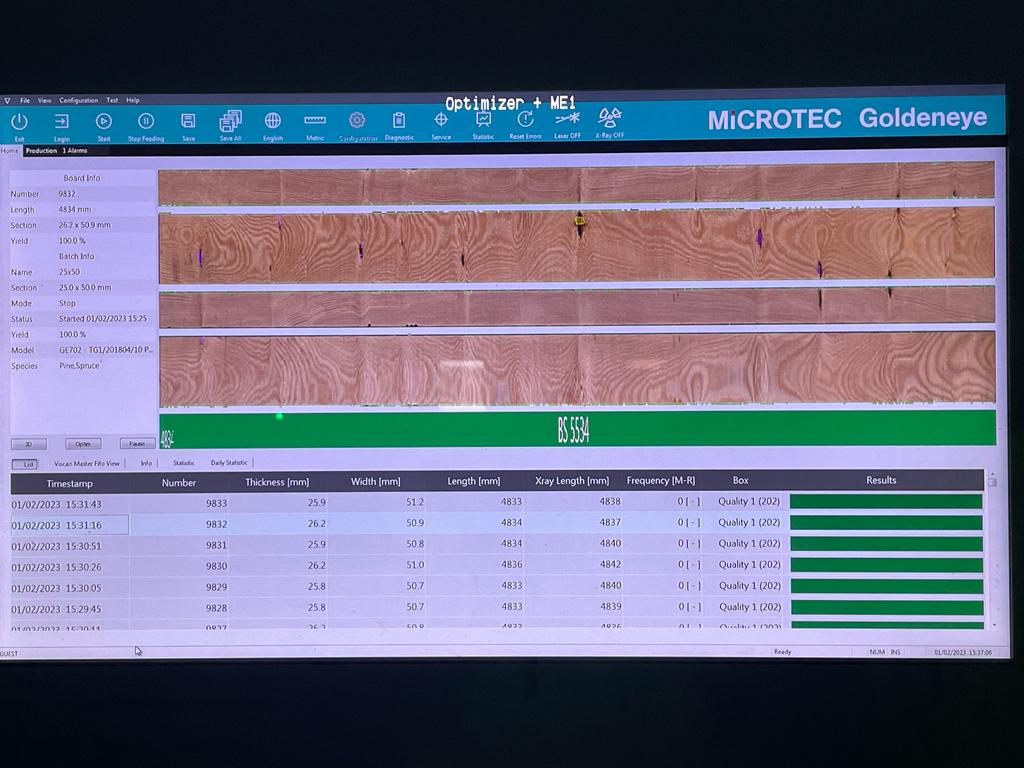The width and height of the screenshot is (1024, 768).
Task: Open the Help menu
Action: [133, 101]
